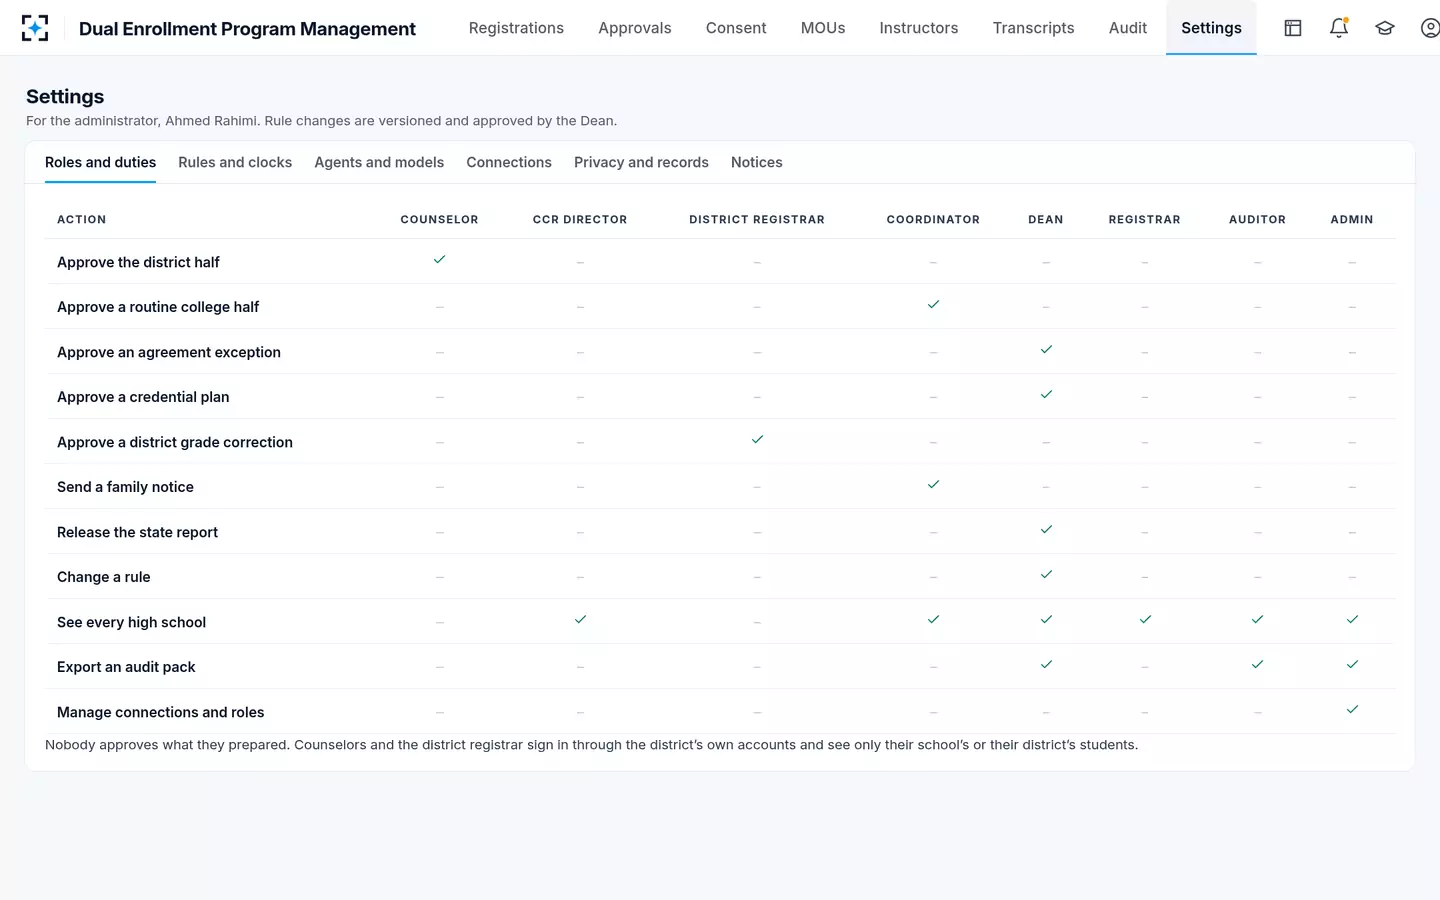1440x900 pixels.
Task: Click the graduation cap icon
Action: (1385, 28)
